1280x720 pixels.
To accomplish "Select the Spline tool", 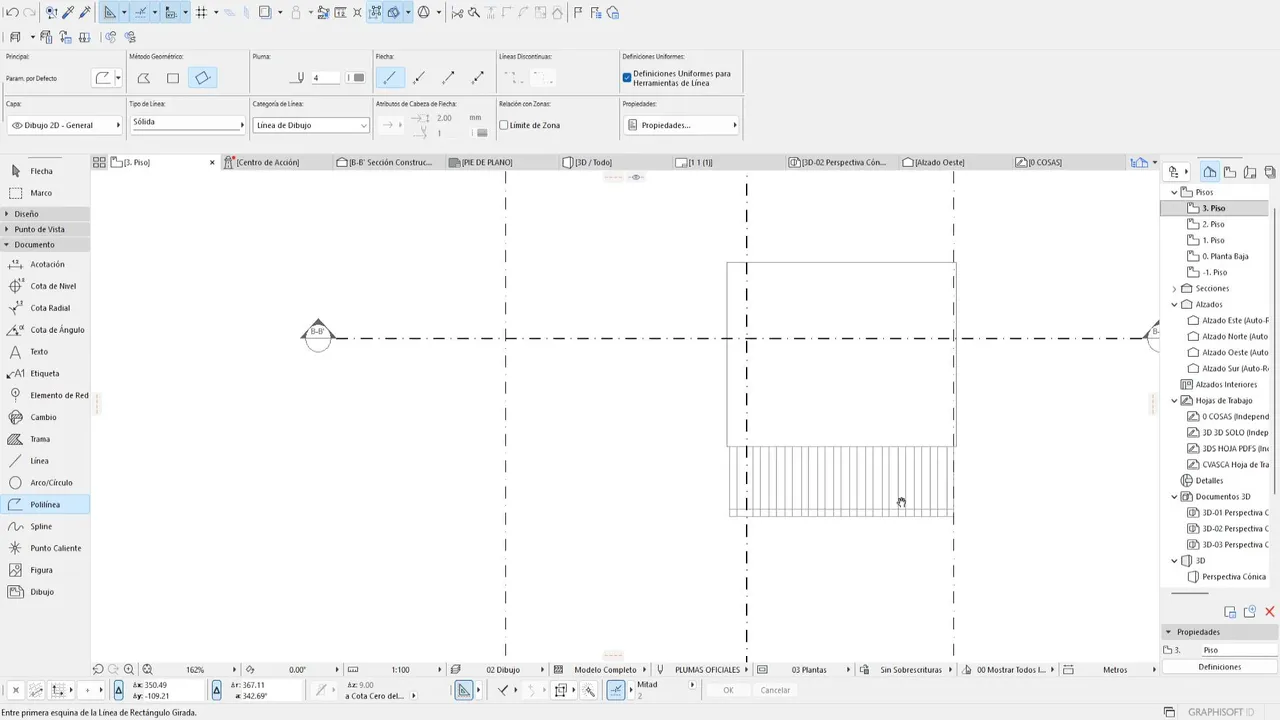I will [x=45, y=526].
